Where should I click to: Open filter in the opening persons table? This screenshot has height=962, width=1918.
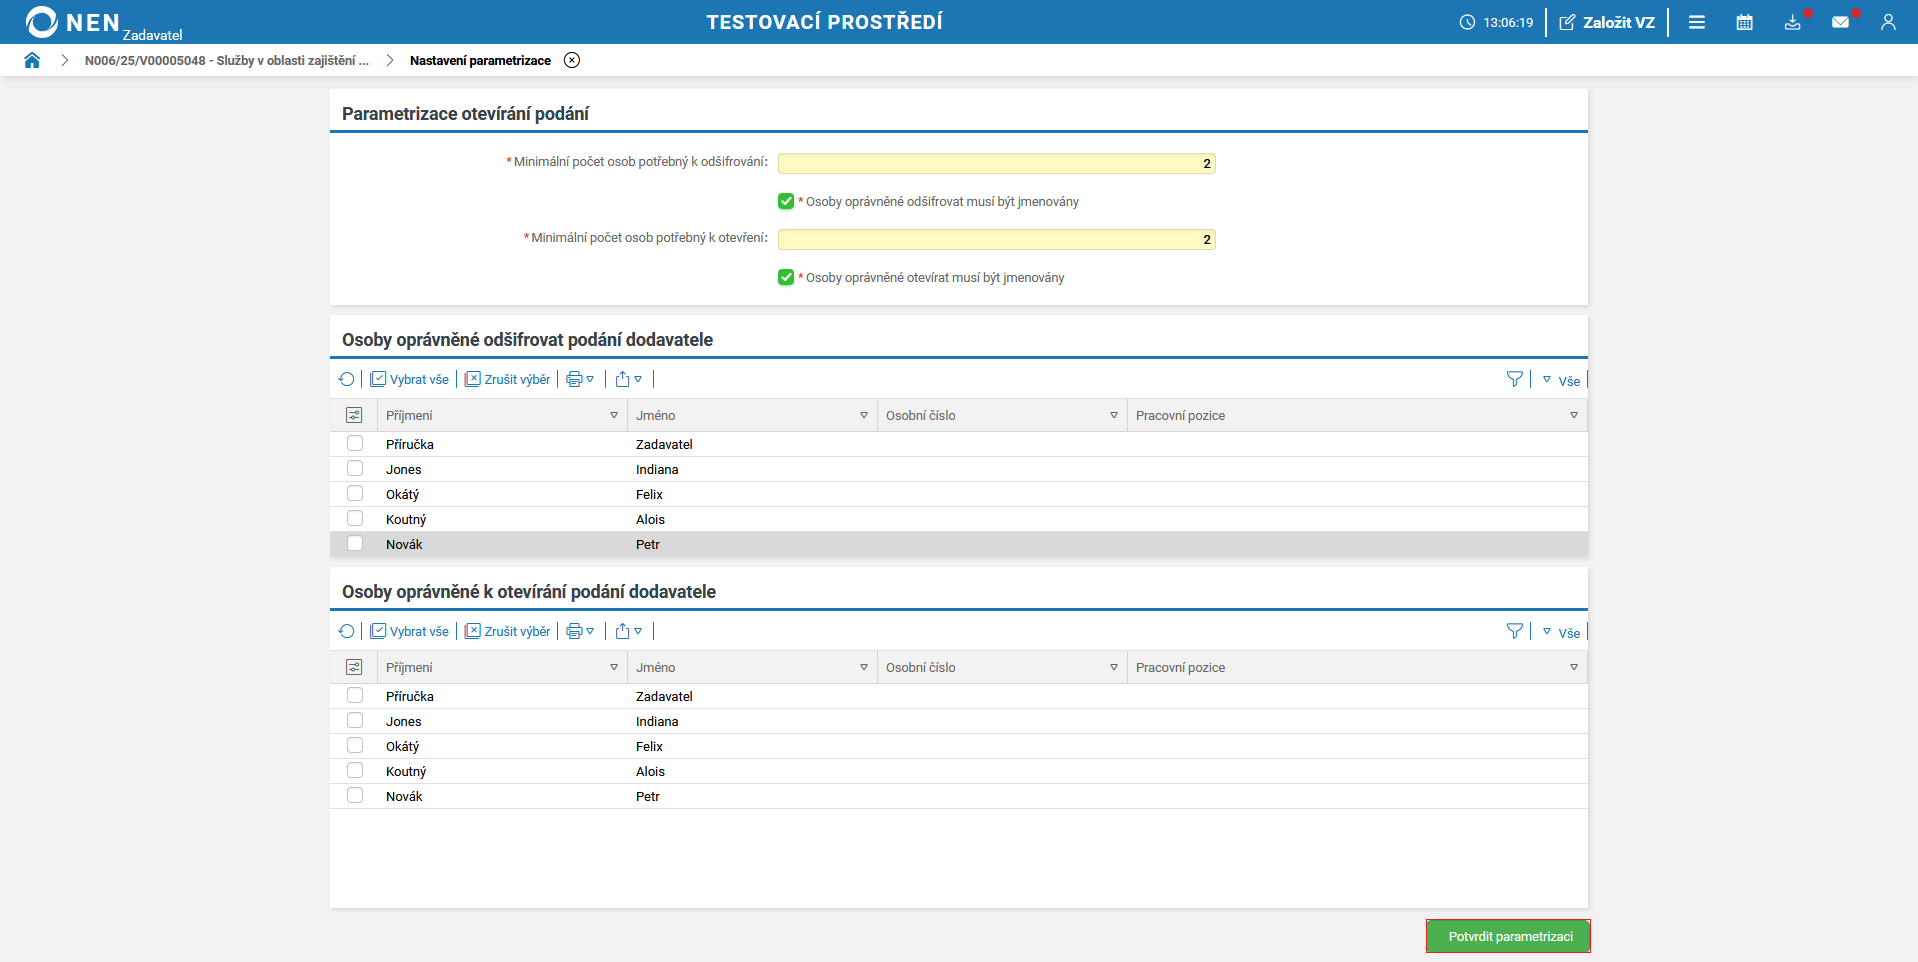[1514, 631]
